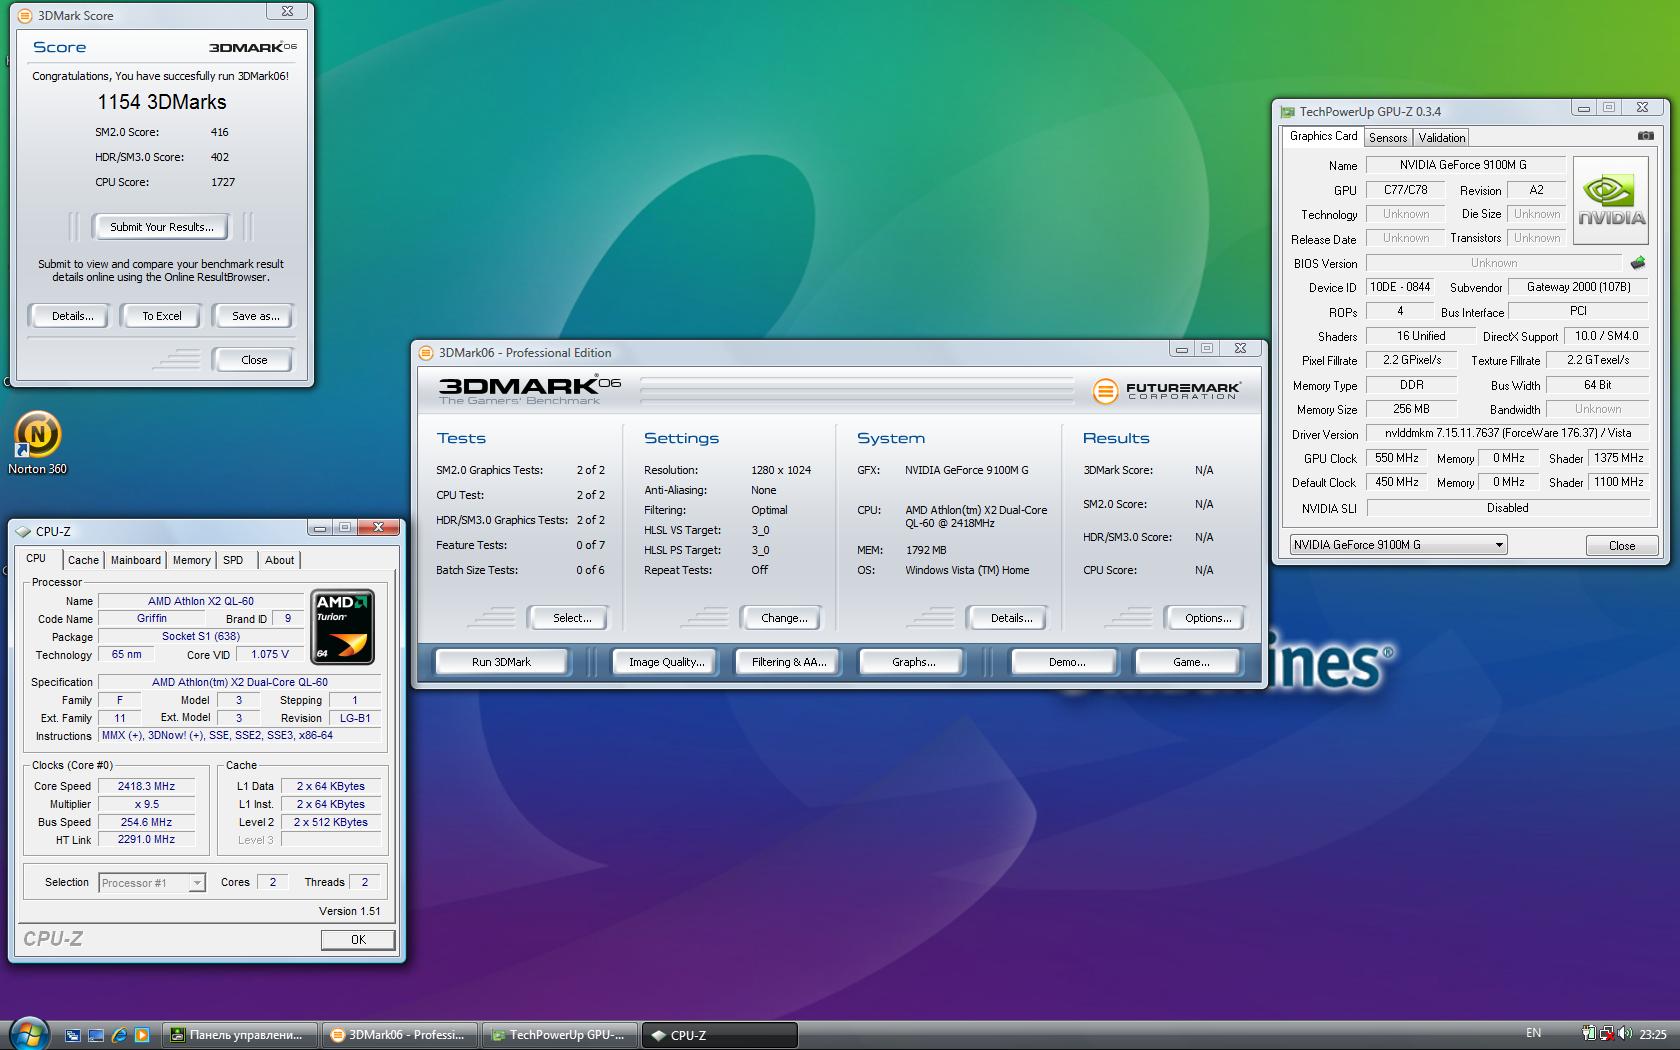Click the NVIDIA logo in GPU-Z
This screenshot has height=1050, width=1680.
(x=1611, y=201)
